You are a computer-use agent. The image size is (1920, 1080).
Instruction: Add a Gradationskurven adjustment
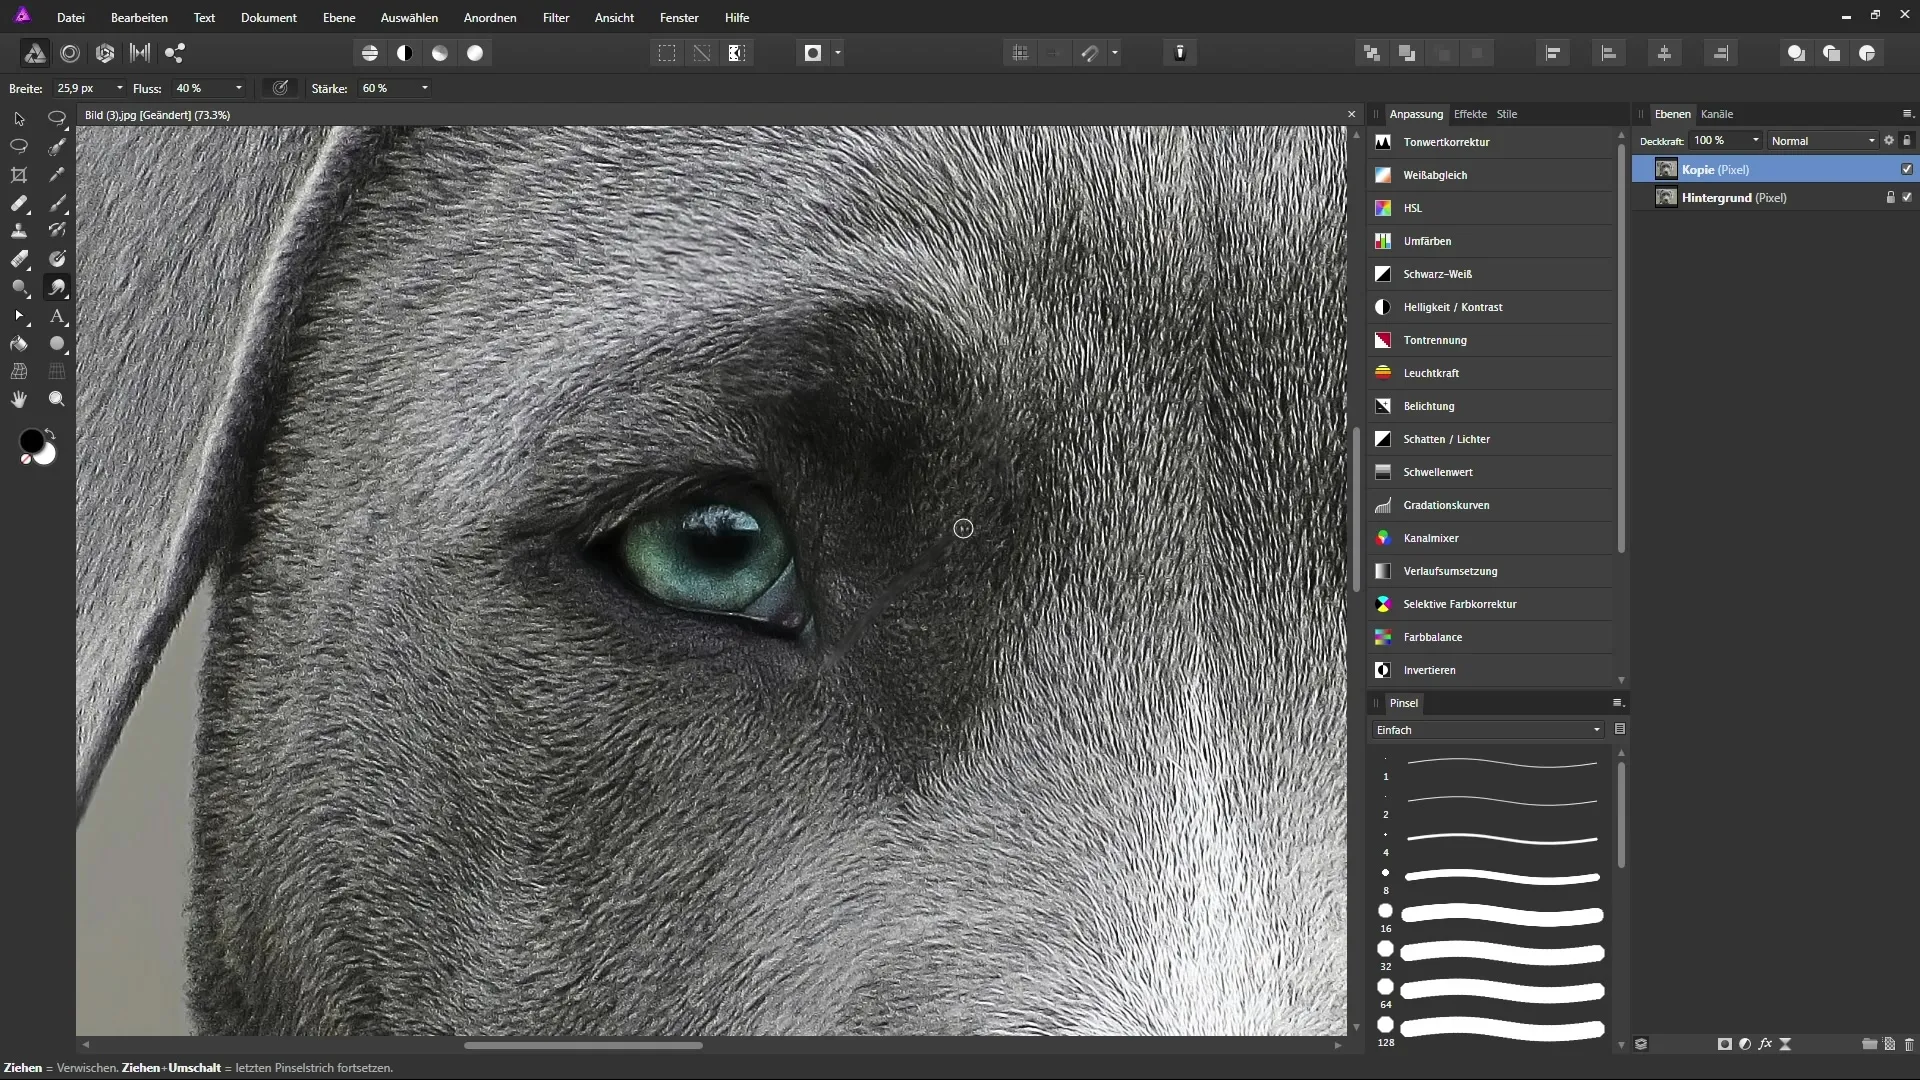point(1490,505)
